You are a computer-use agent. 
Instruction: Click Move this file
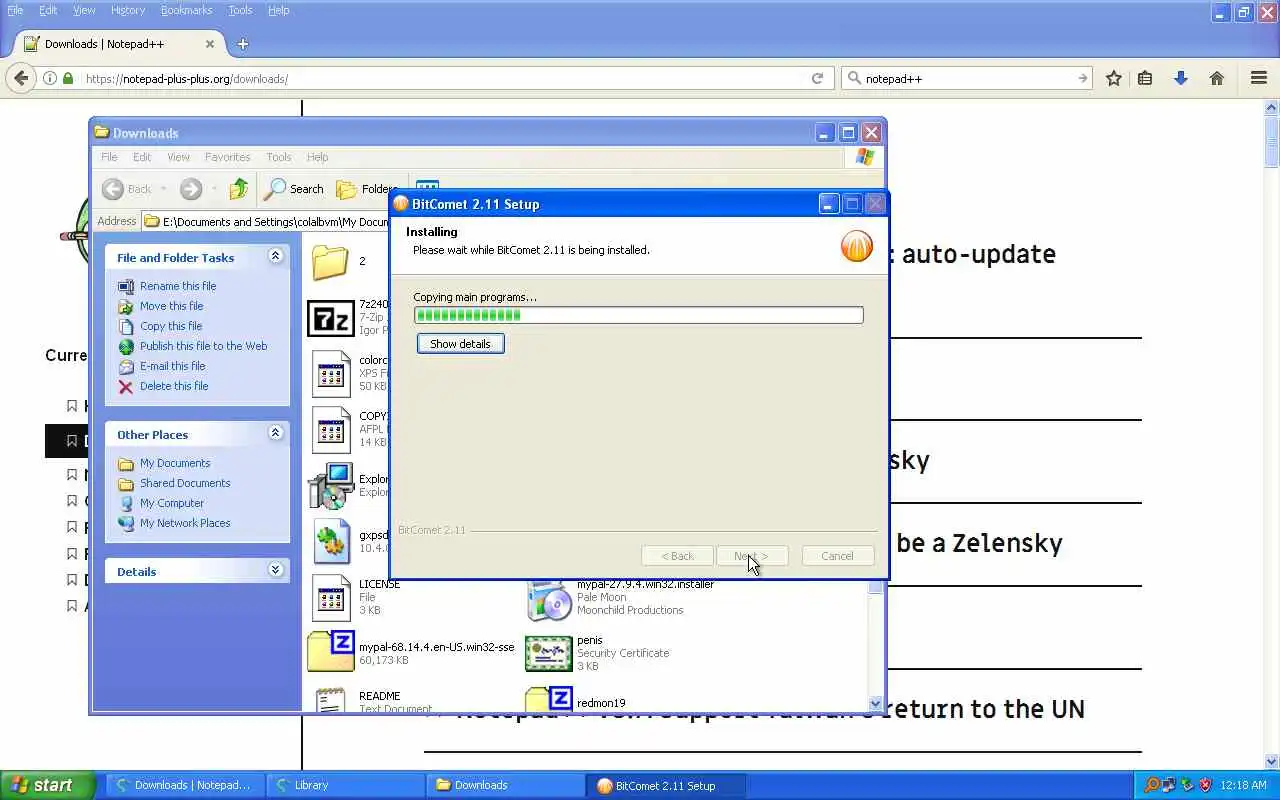(x=171, y=306)
